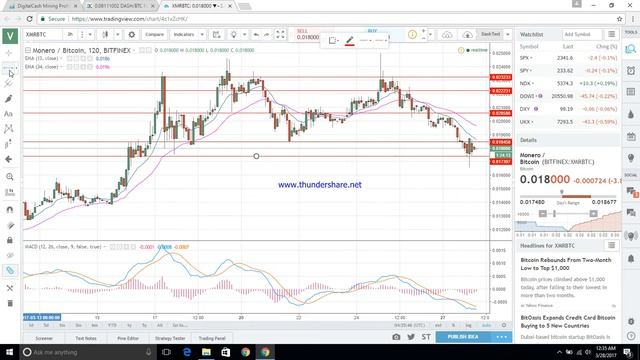Open the calendar panel in right sidebar
Viewport: 640px width, 360px height.
coord(631,136)
